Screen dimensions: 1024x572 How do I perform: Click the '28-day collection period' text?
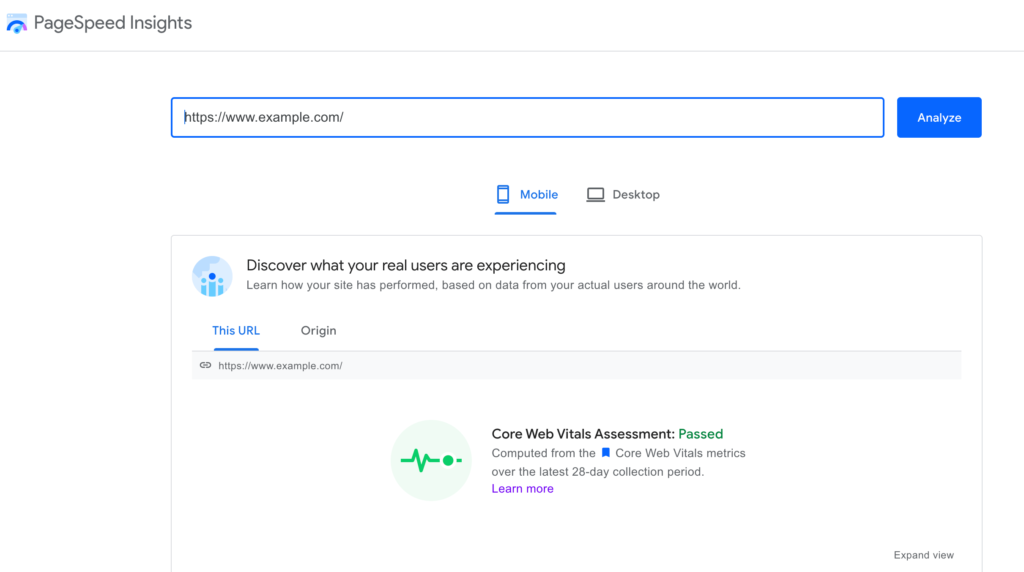tap(638, 471)
